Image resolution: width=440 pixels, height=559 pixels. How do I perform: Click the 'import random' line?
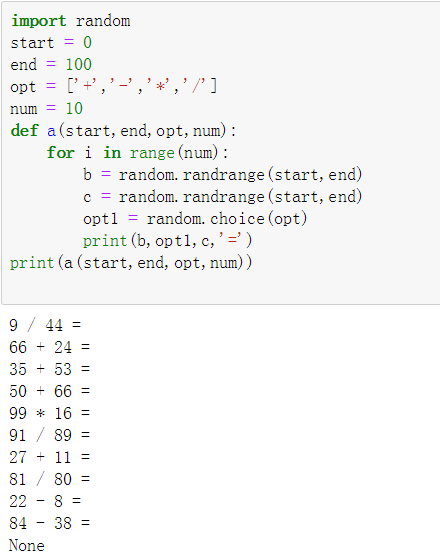(71, 21)
